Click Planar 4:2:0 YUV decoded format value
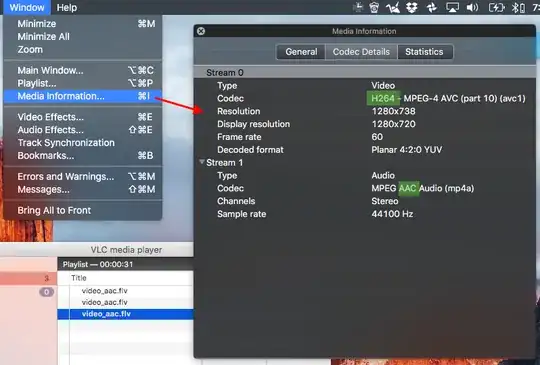 406,150
